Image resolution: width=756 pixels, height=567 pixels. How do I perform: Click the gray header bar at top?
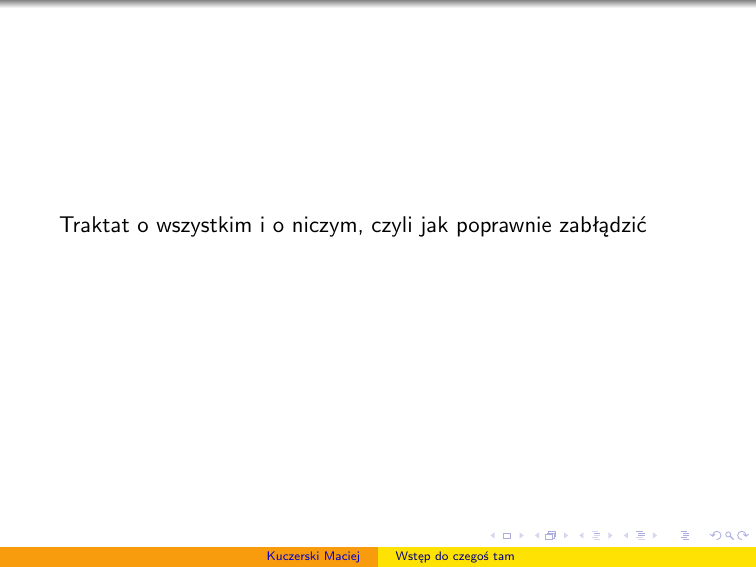(378, 4)
